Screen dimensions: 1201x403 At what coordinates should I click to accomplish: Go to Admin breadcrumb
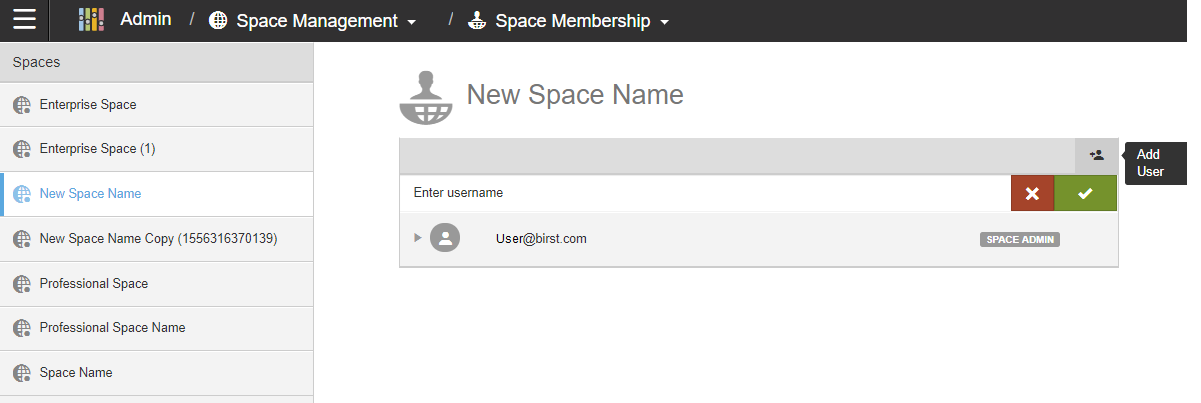point(146,20)
